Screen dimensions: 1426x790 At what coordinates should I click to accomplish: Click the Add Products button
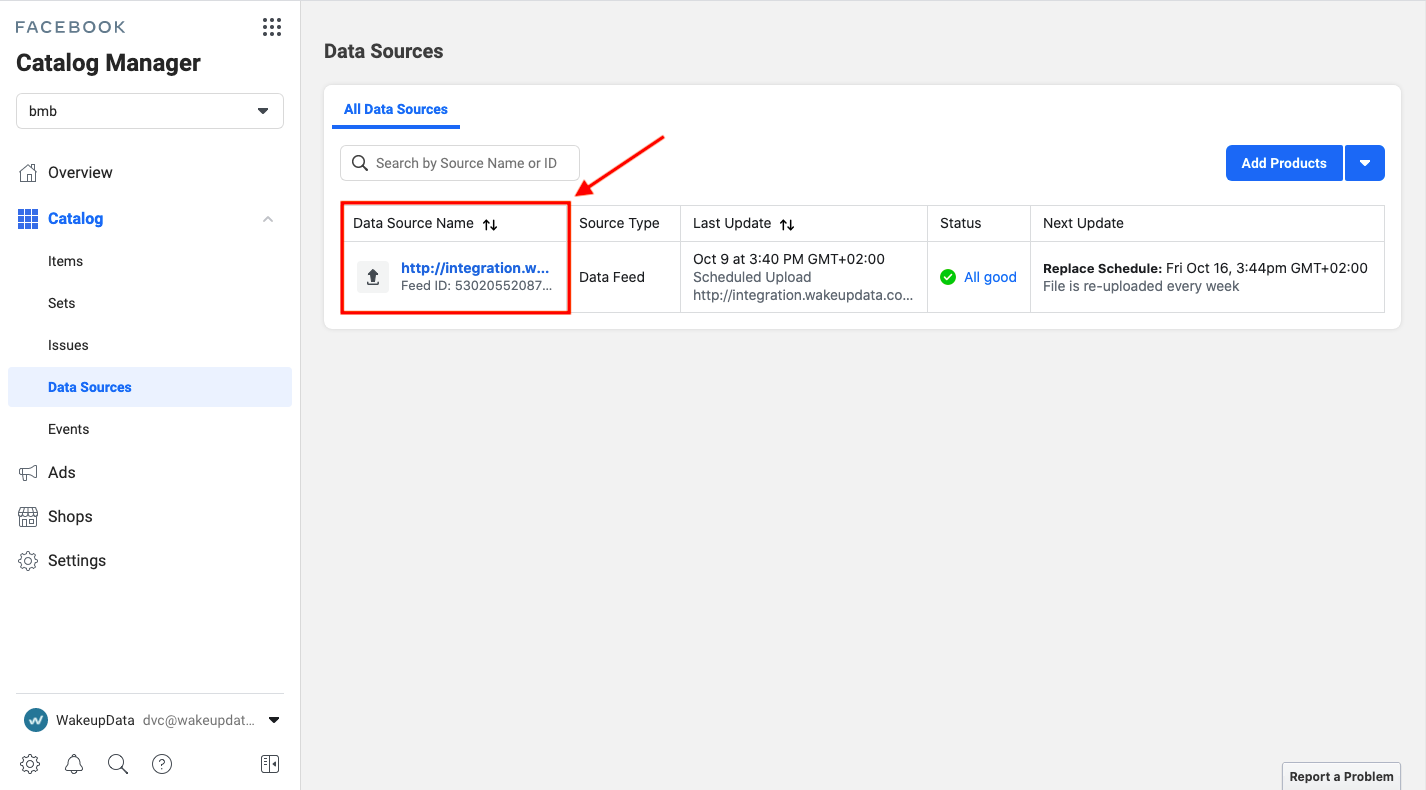pos(1284,163)
